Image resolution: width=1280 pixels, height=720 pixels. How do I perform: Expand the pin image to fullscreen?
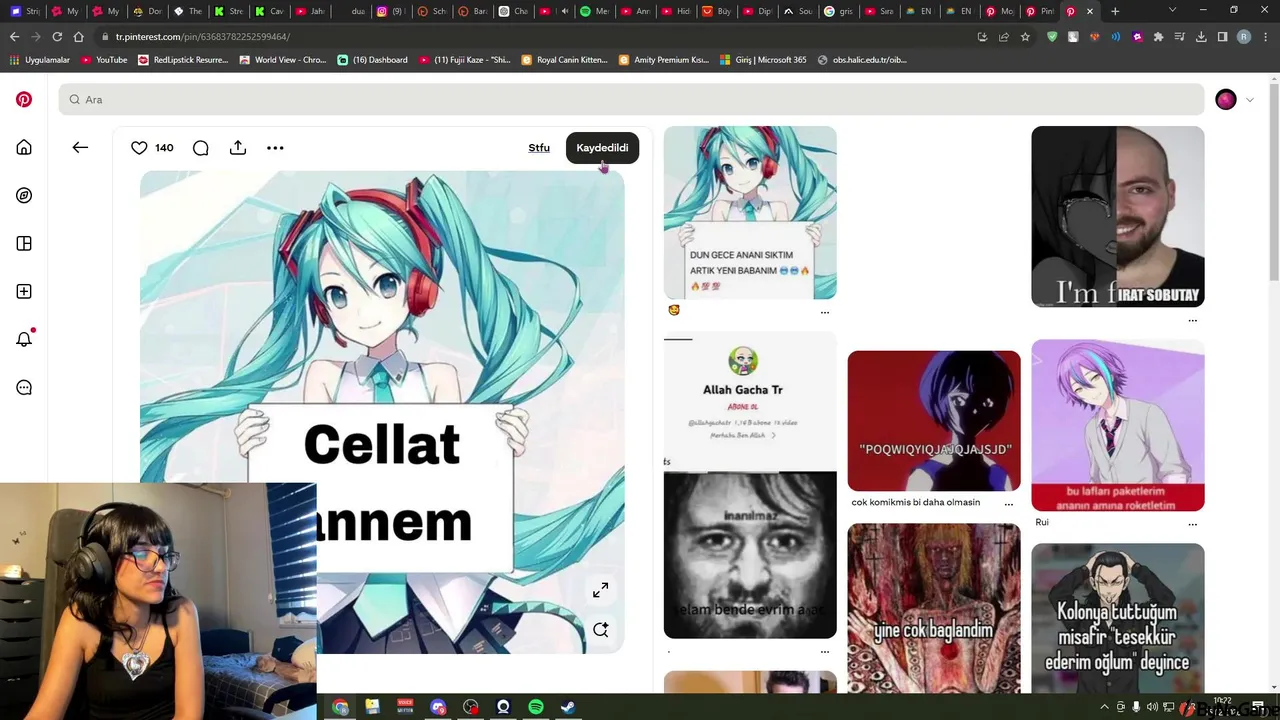[600, 590]
